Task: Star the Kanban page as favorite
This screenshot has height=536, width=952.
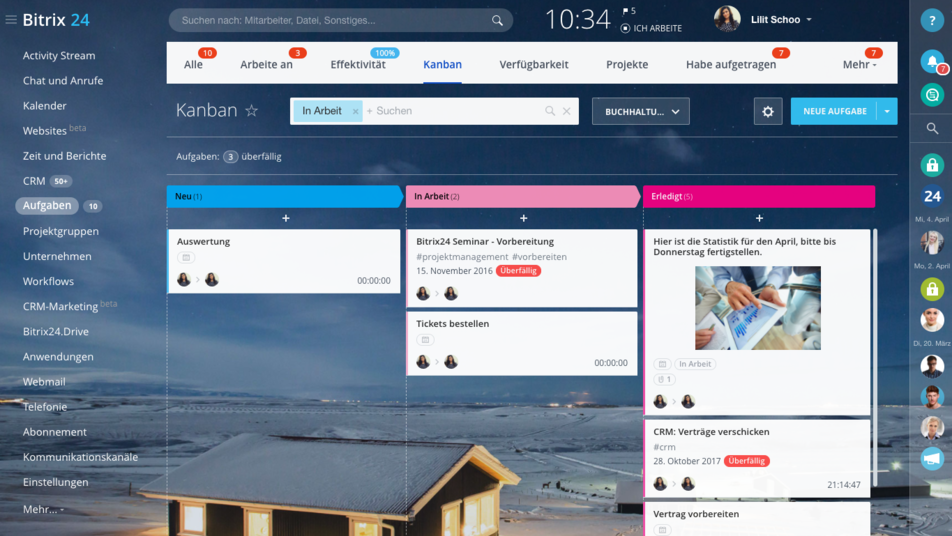Action: tap(252, 111)
